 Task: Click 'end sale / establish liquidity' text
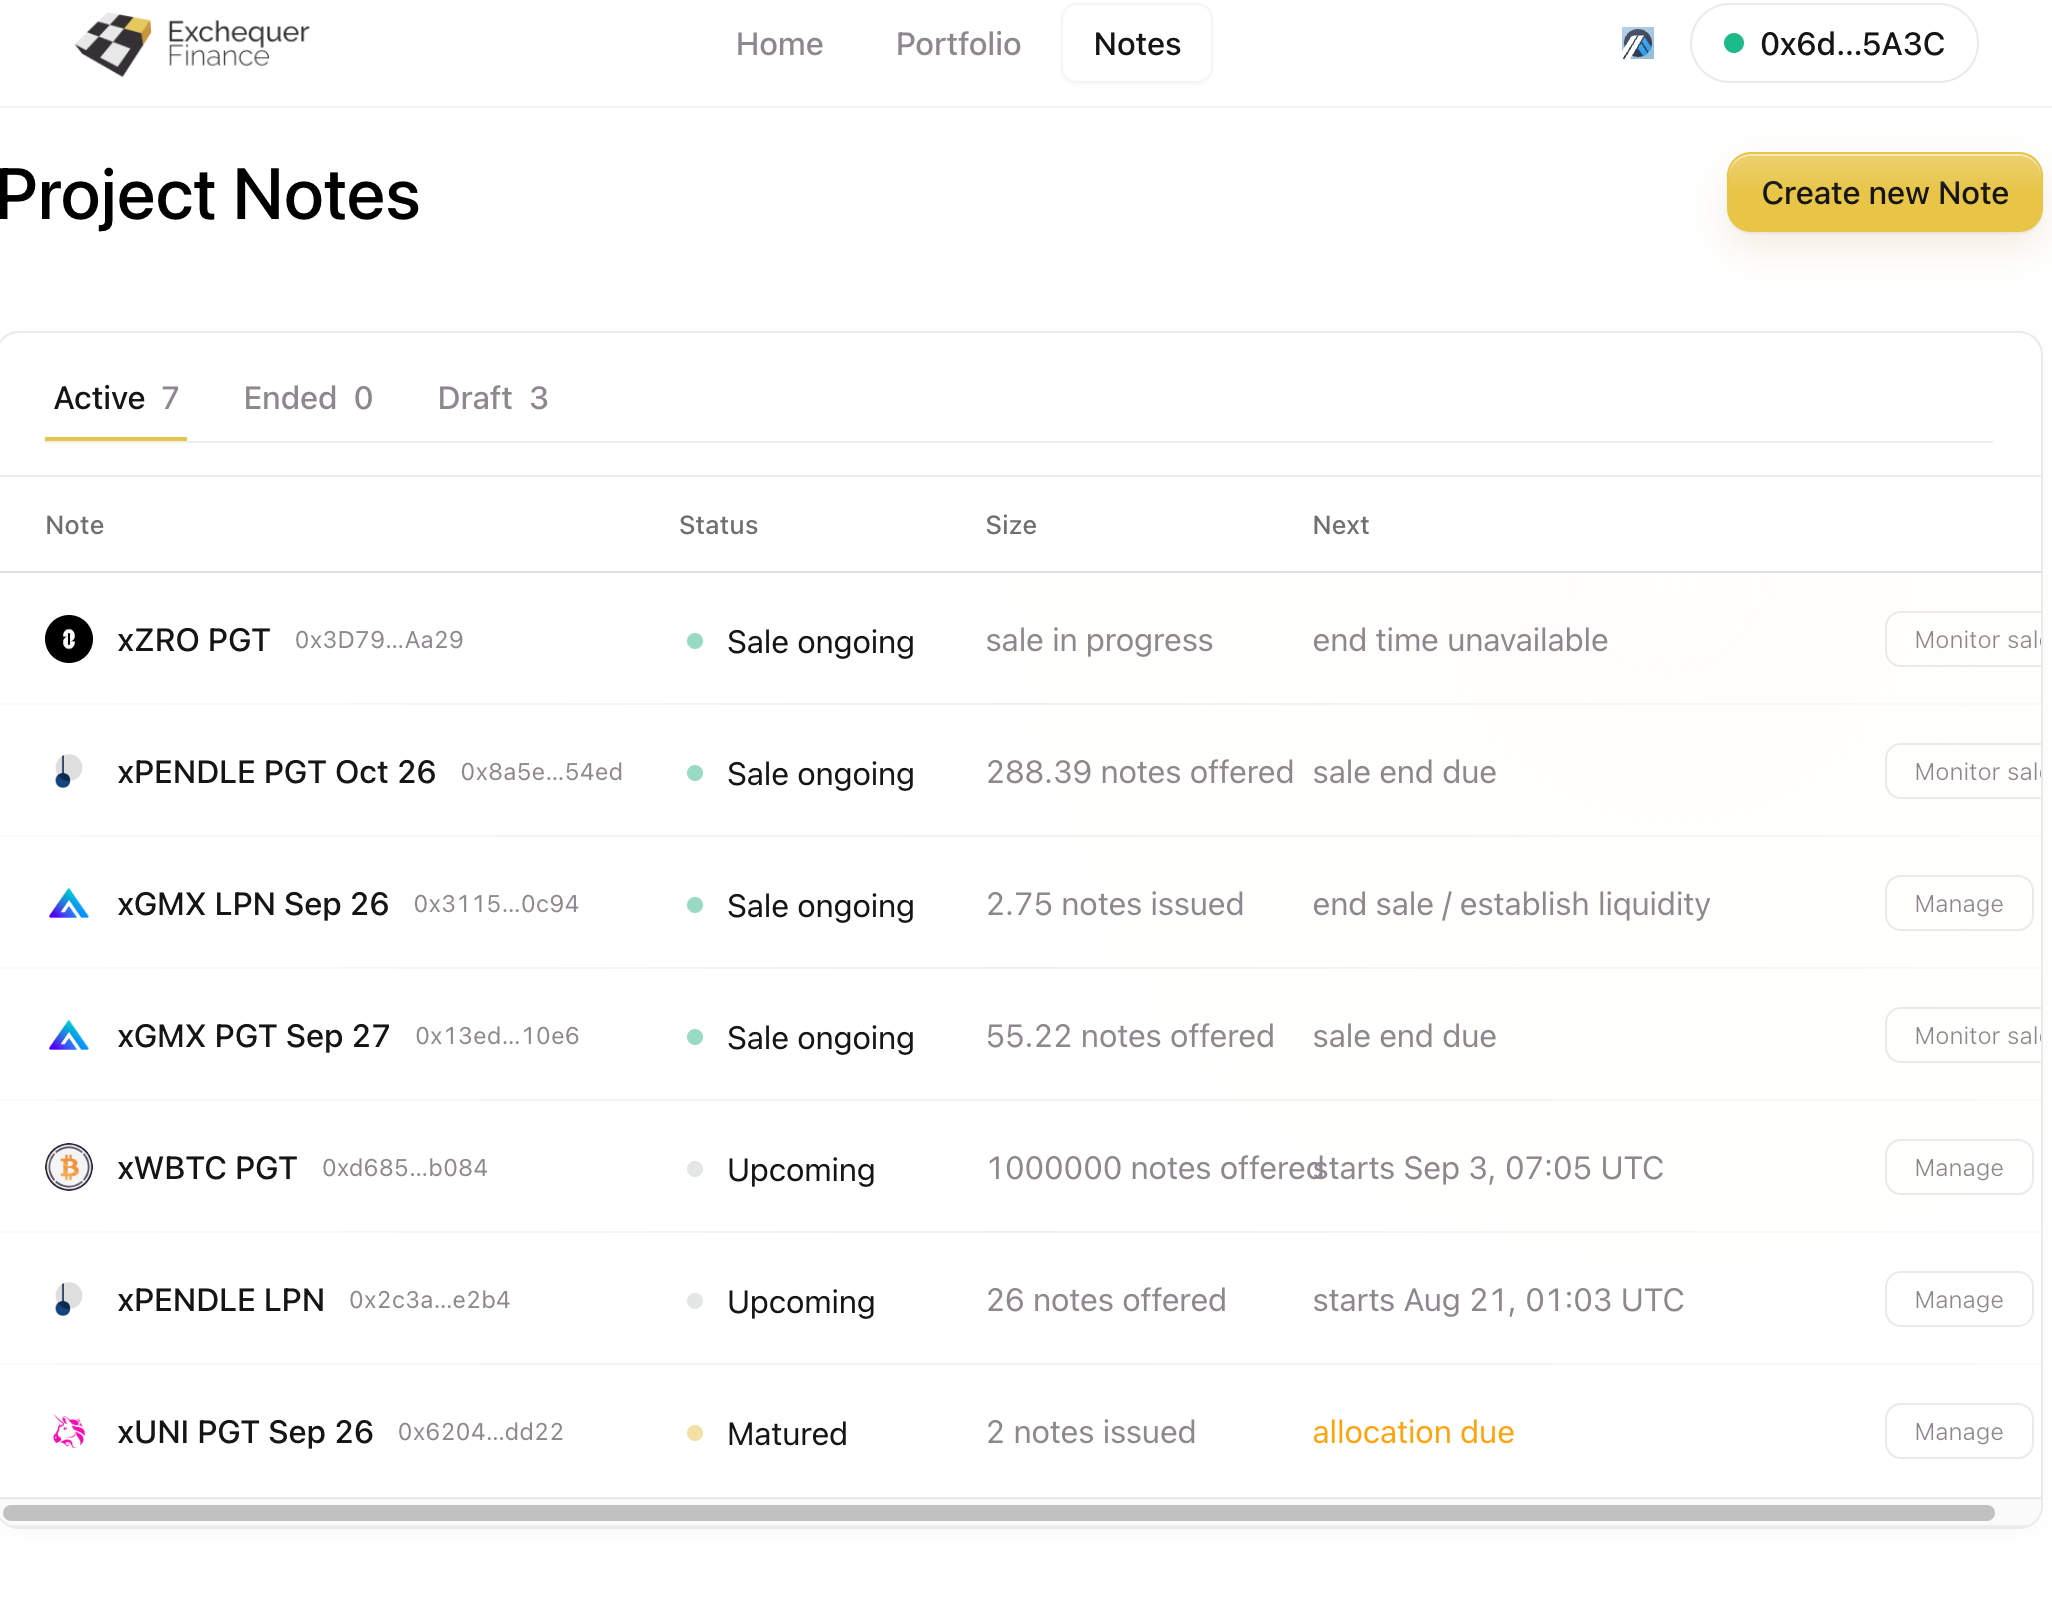(1511, 904)
